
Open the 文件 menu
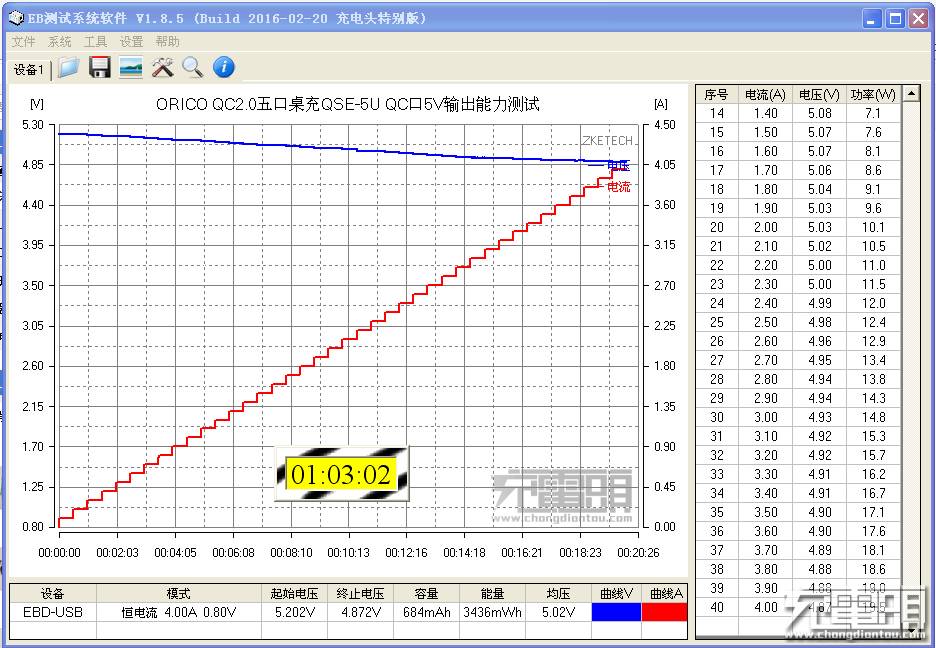coord(24,42)
